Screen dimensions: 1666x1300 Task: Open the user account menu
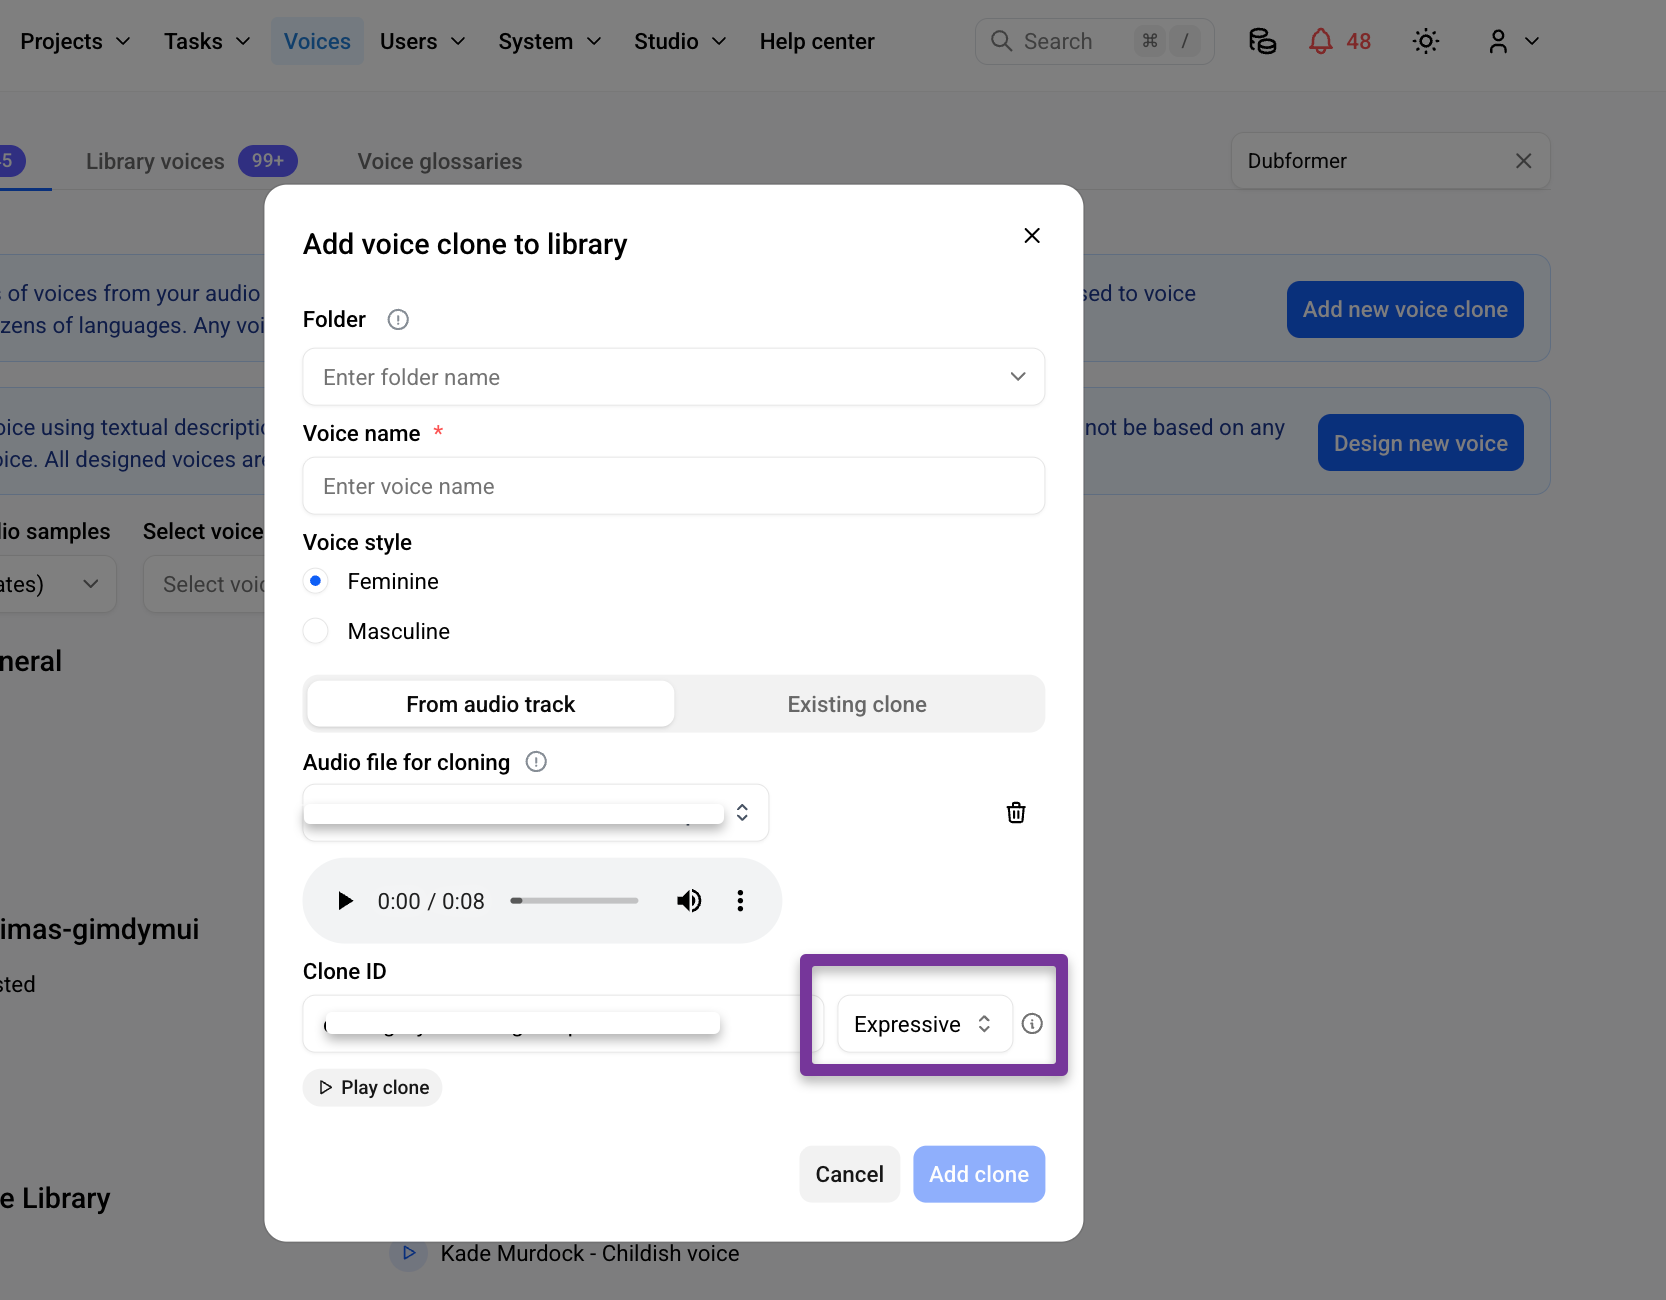click(x=1512, y=41)
